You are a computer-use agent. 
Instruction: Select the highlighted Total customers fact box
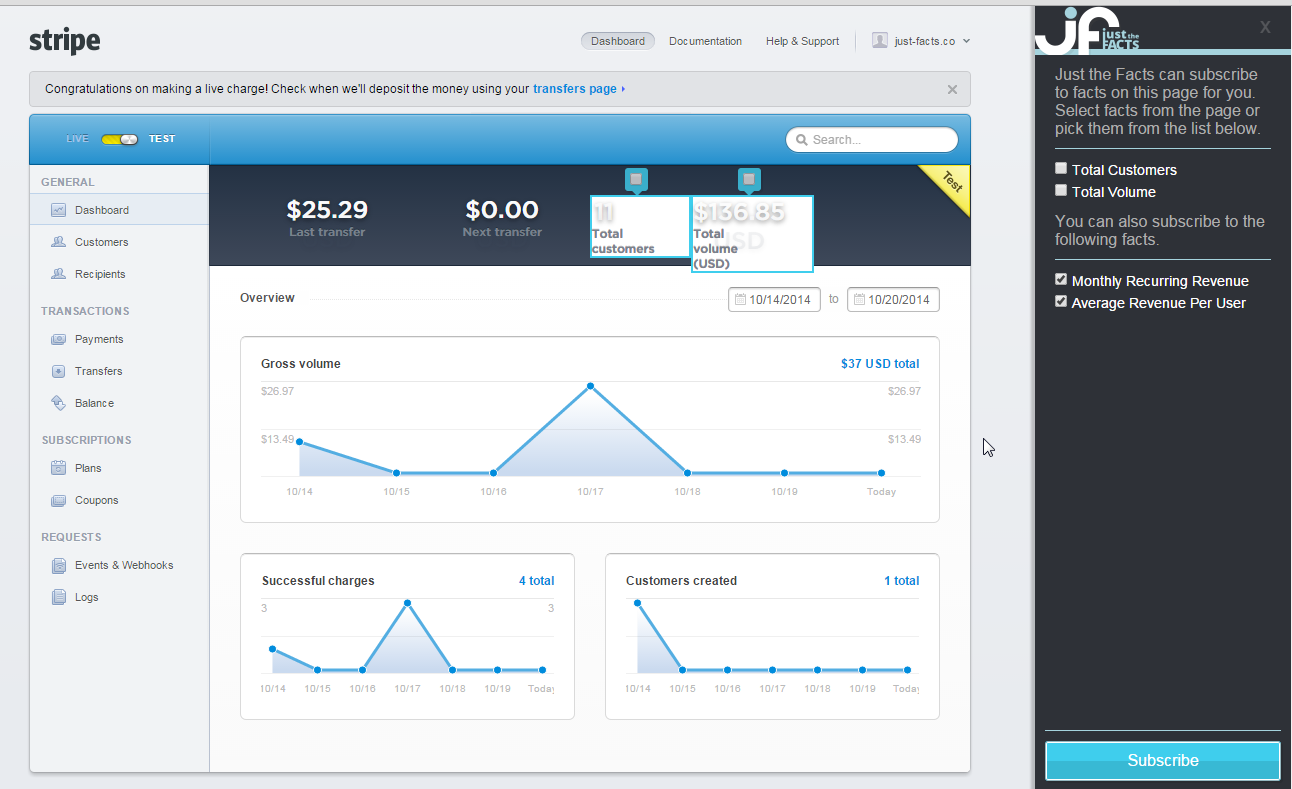point(640,227)
